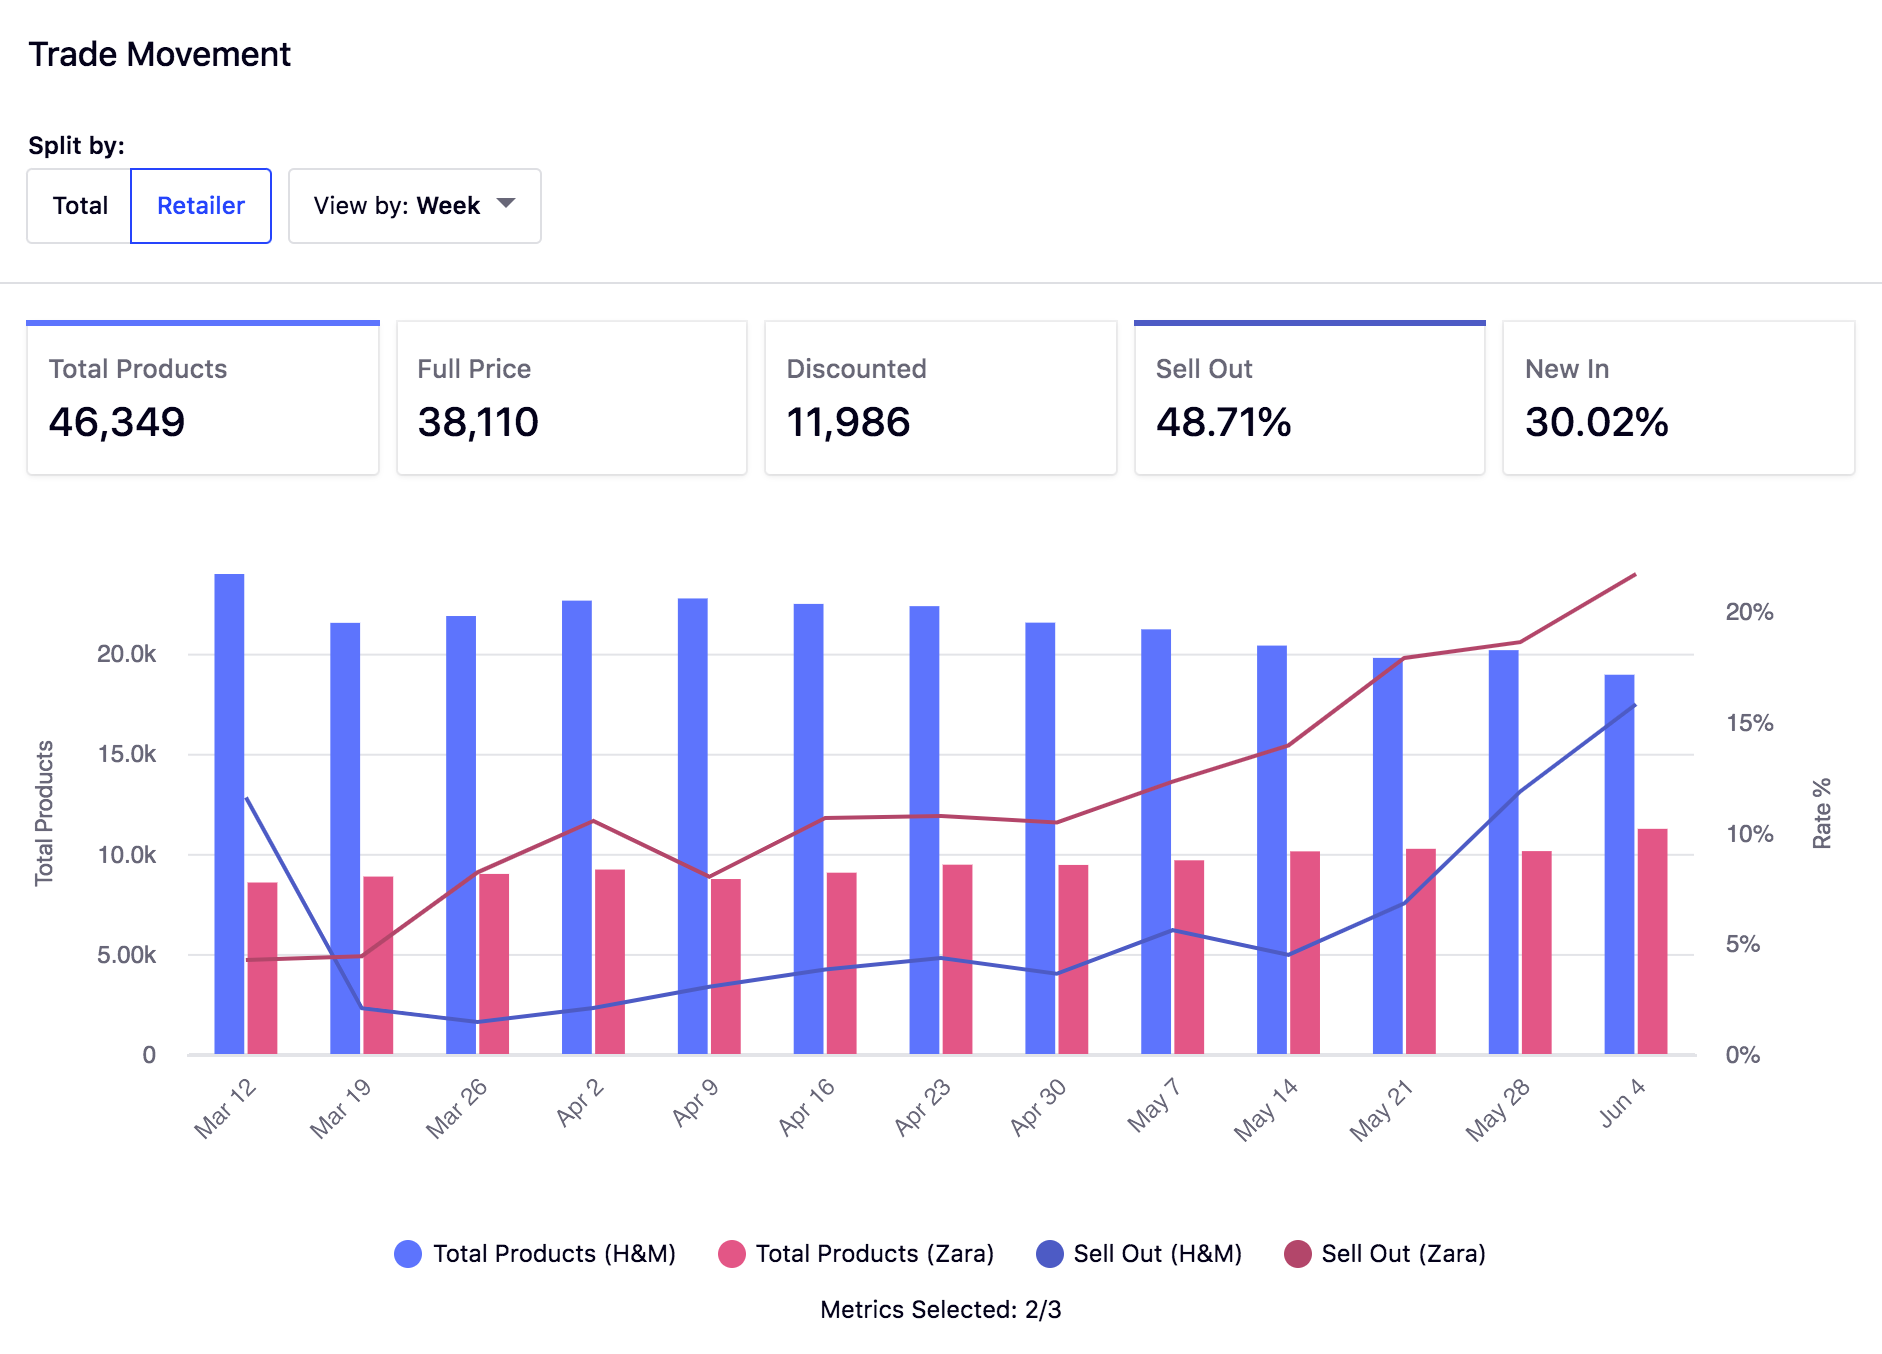Click the H&M bar for May 28
This screenshot has width=1882, height=1354.
(x=1503, y=852)
